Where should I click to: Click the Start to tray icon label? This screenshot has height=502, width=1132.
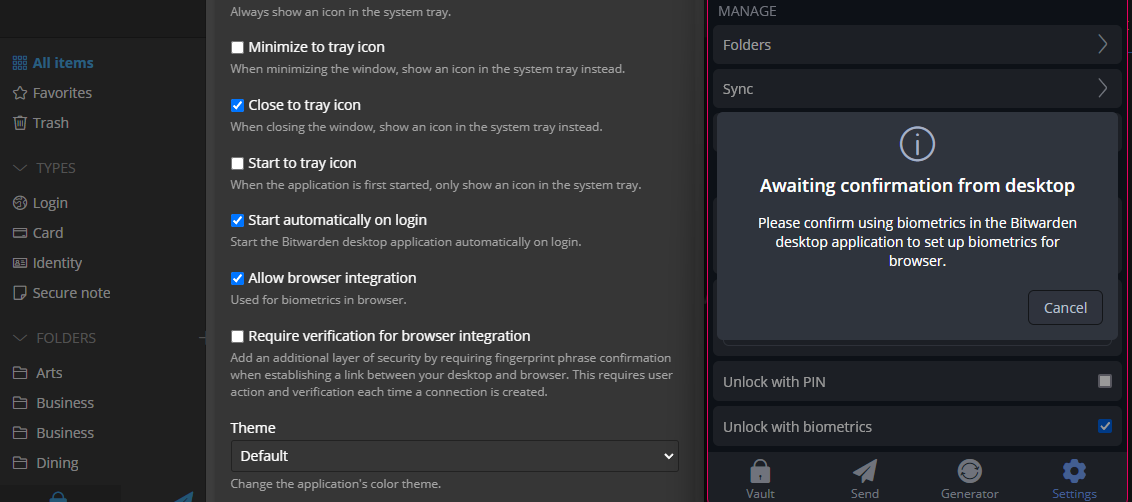point(302,163)
